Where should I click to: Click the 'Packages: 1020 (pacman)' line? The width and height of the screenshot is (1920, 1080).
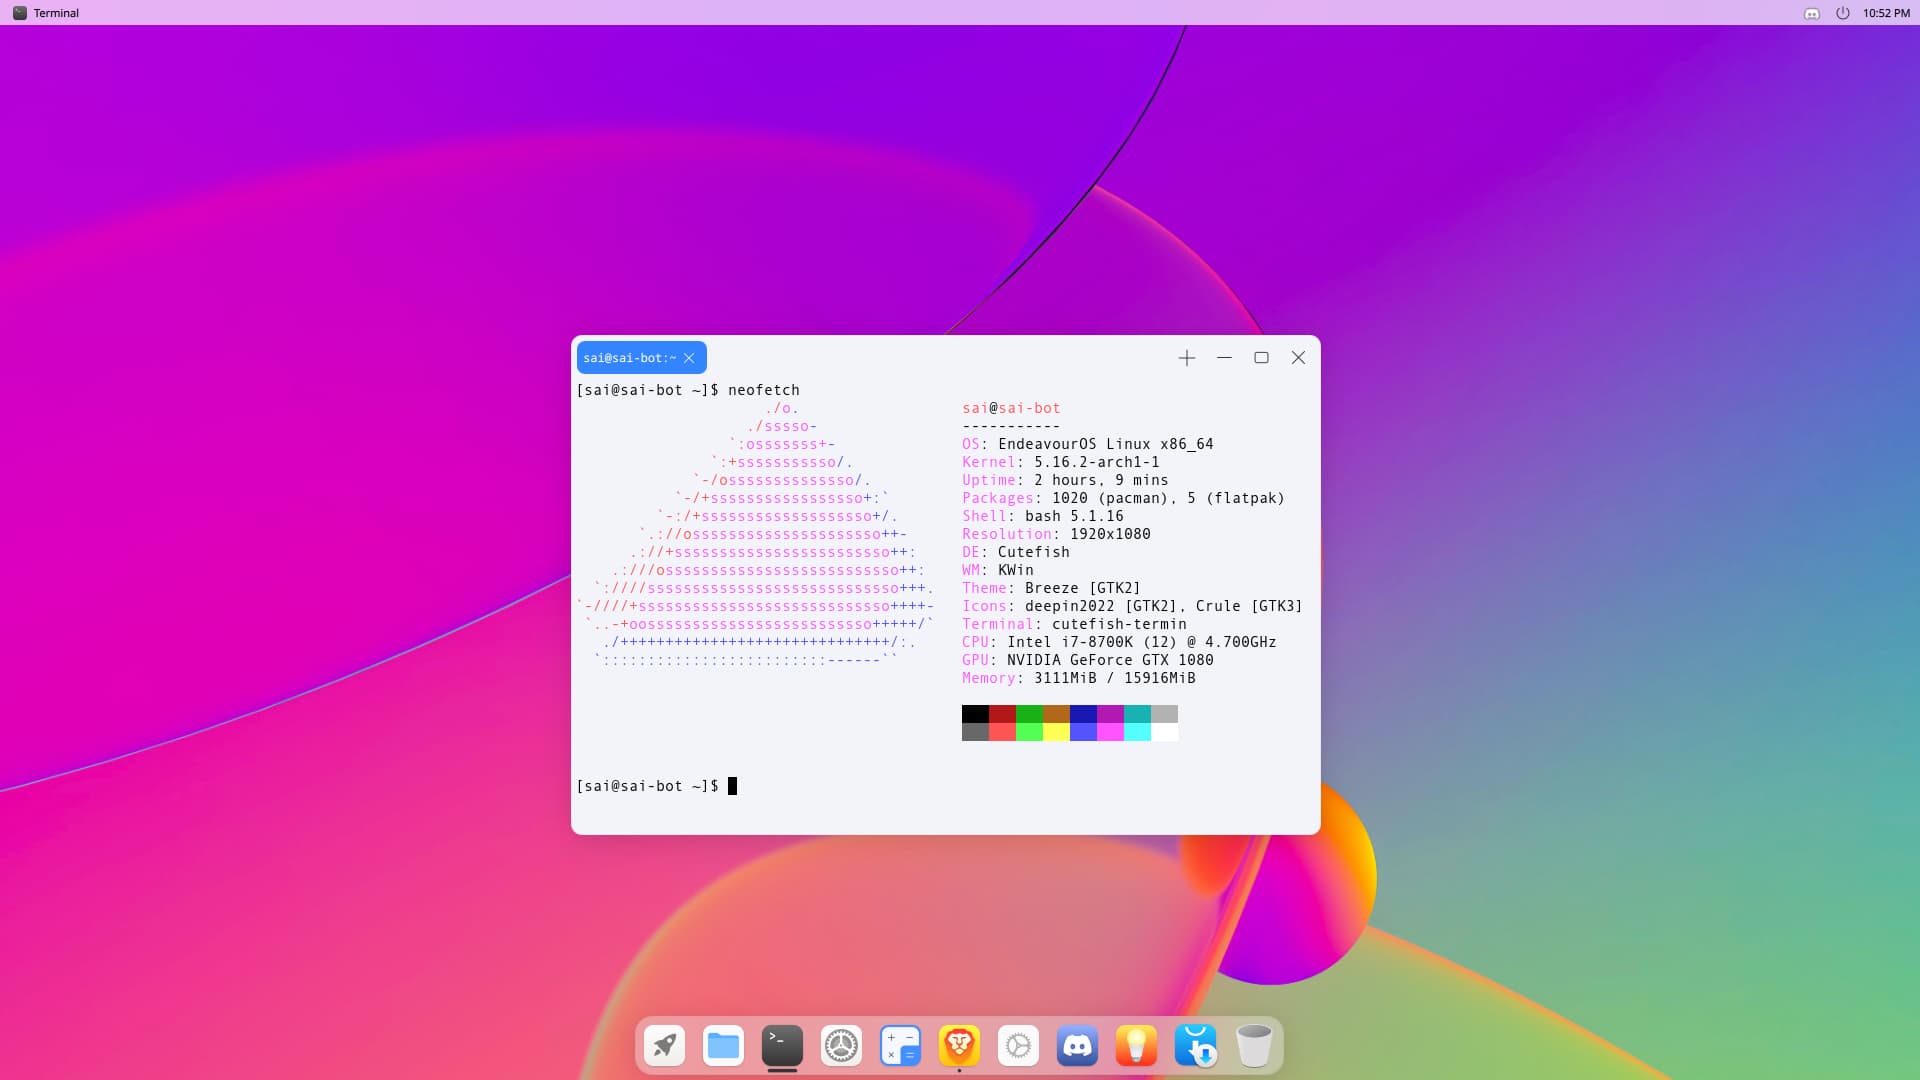tap(1123, 498)
